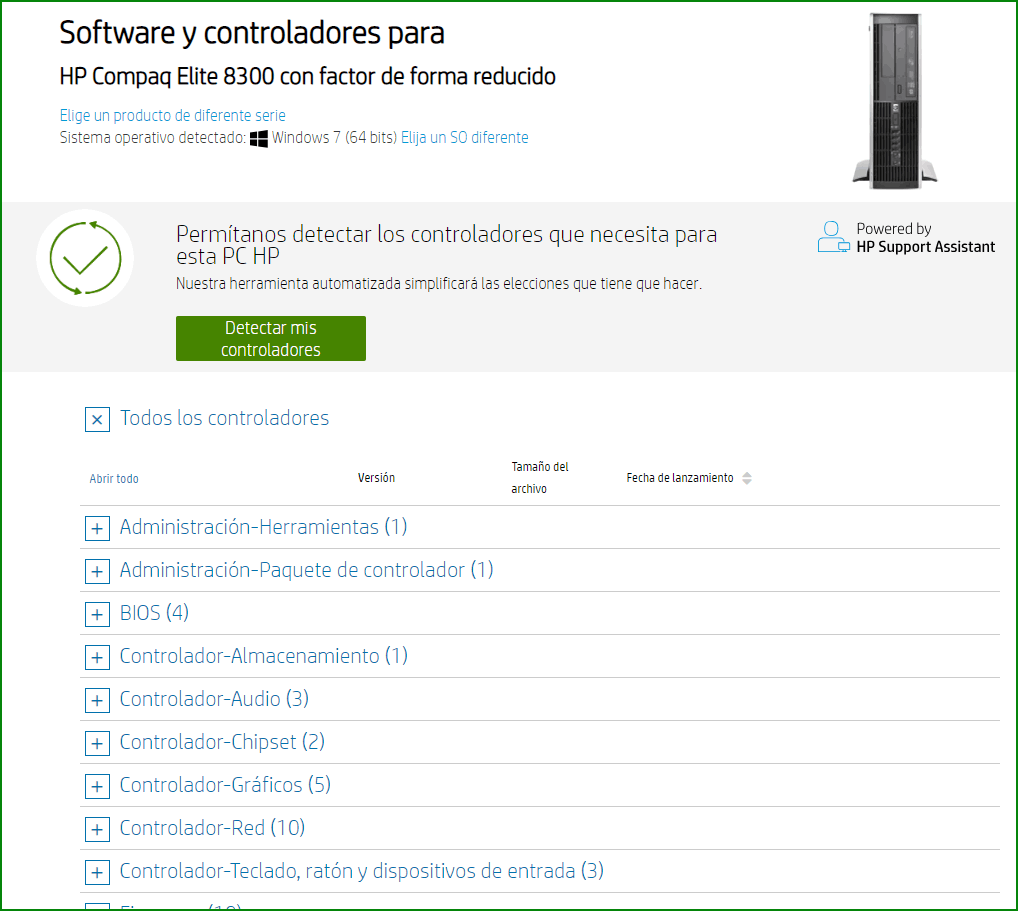Screen dimensions: 1018x911
Task: Open the BIOS (4) category
Action: pos(155,612)
